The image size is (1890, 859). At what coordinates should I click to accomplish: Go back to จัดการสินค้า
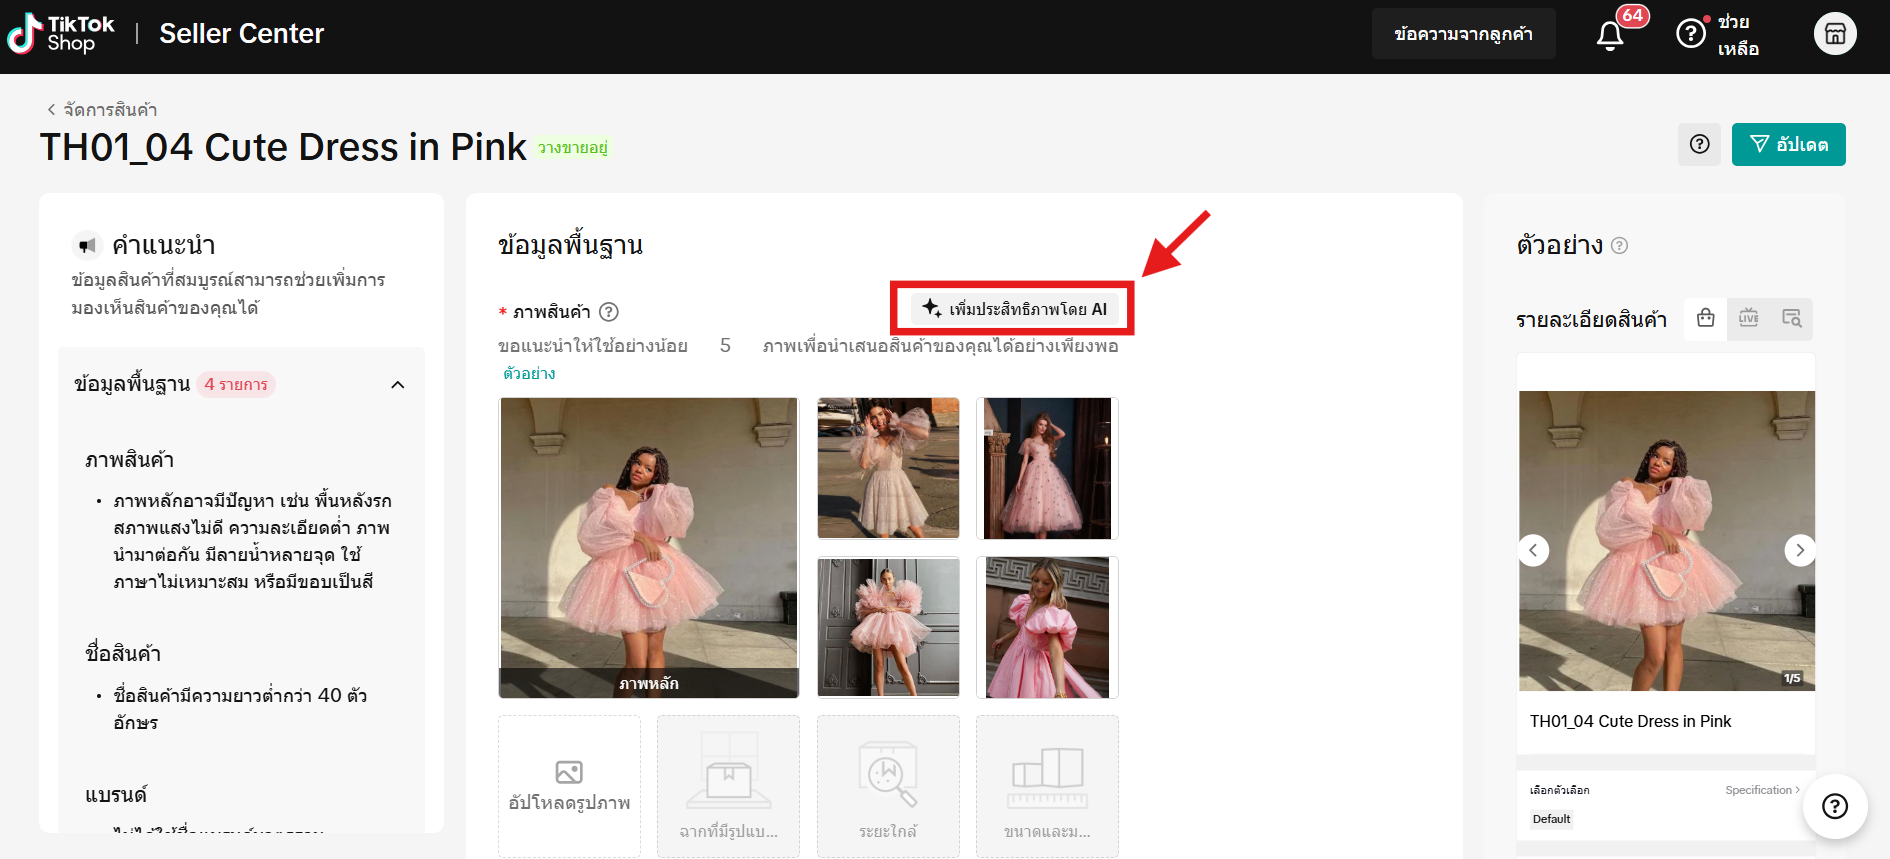click(102, 110)
